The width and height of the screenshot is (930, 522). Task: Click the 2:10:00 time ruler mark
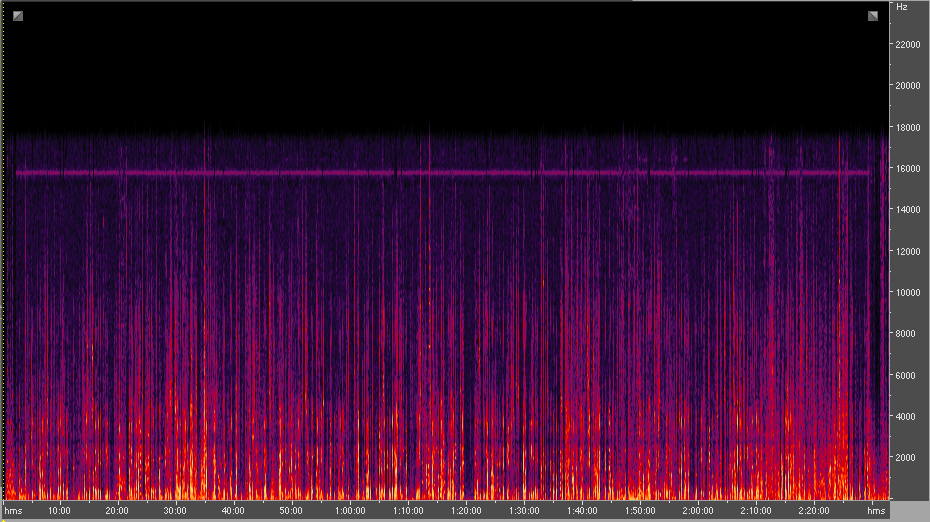(756, 511)
